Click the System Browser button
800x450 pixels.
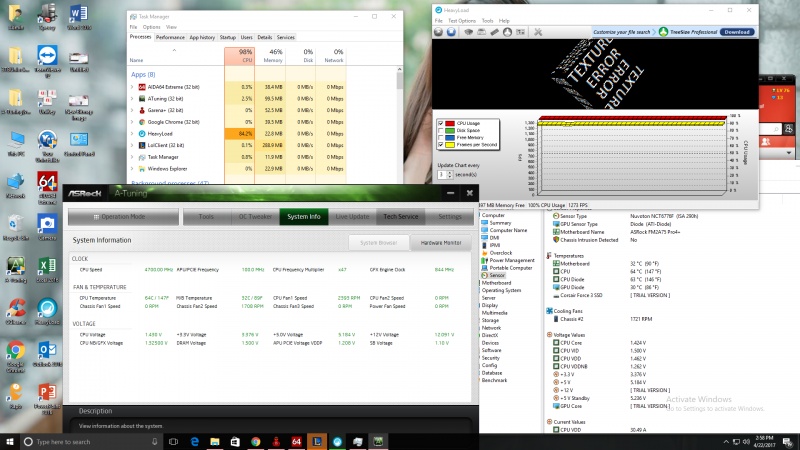pyautogui.click(x=379, y=242)
